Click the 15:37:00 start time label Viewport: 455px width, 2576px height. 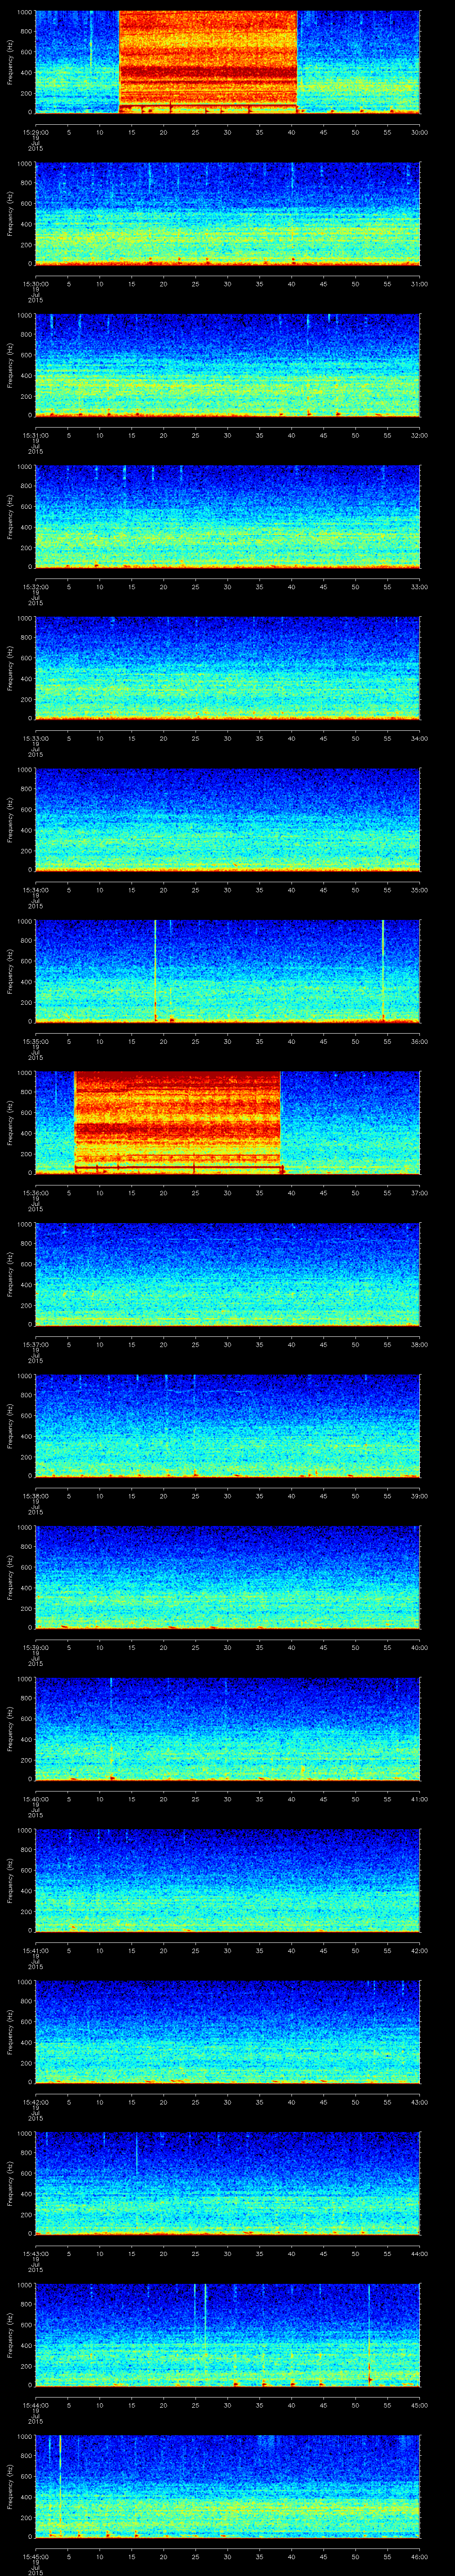click(35, 1344)
